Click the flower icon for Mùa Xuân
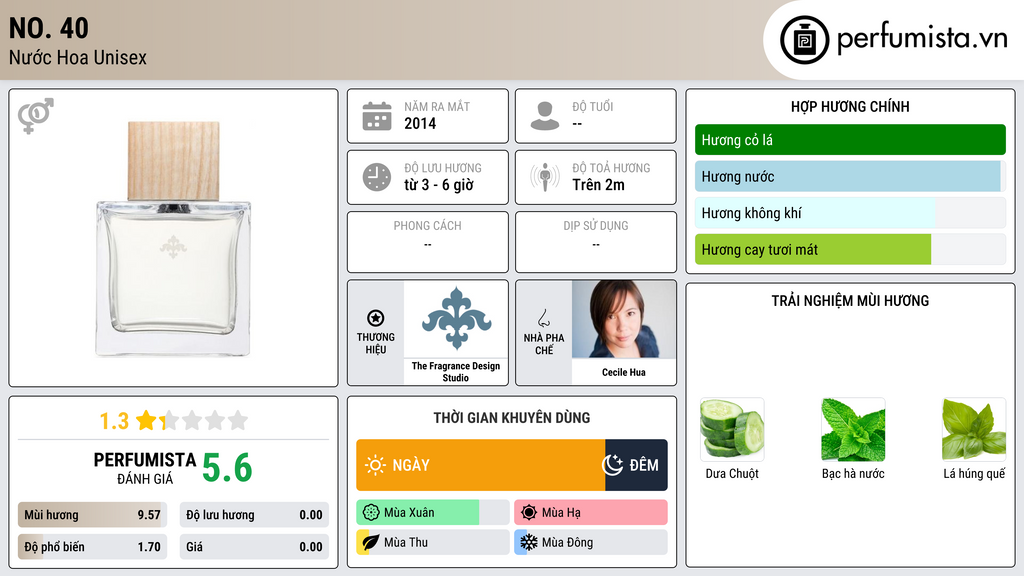Viewport: 1024px width, 576px height. point(371,513)
